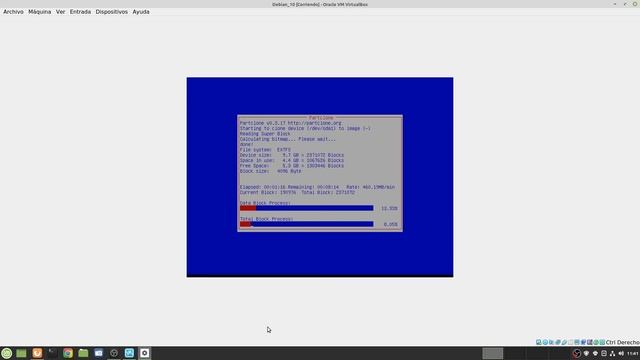Click the Device size line

(x=292, y=155)
